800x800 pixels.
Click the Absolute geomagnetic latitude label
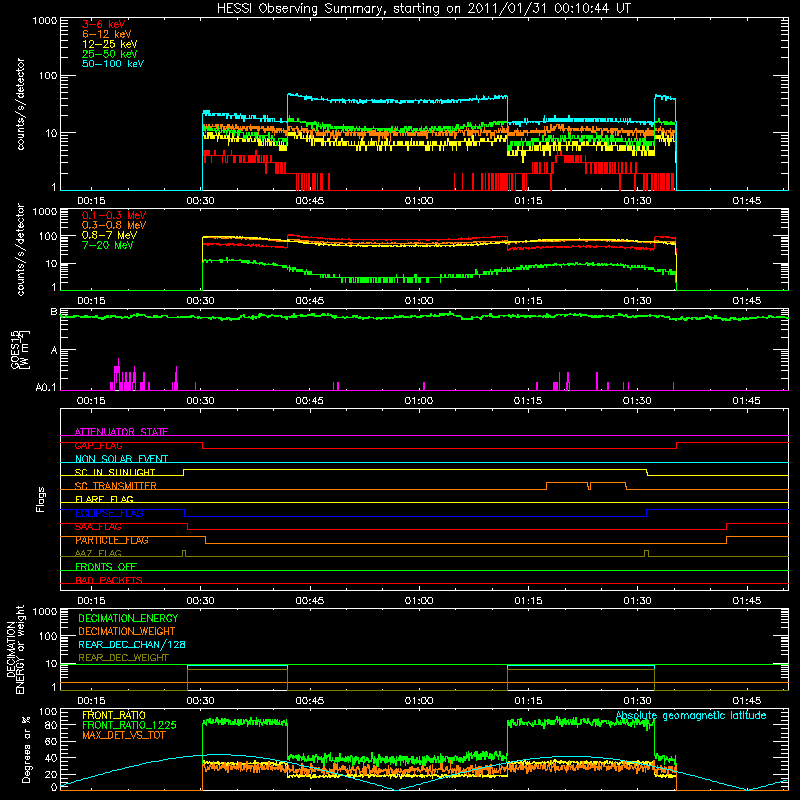pyautogui.click(x=691, y=715)
